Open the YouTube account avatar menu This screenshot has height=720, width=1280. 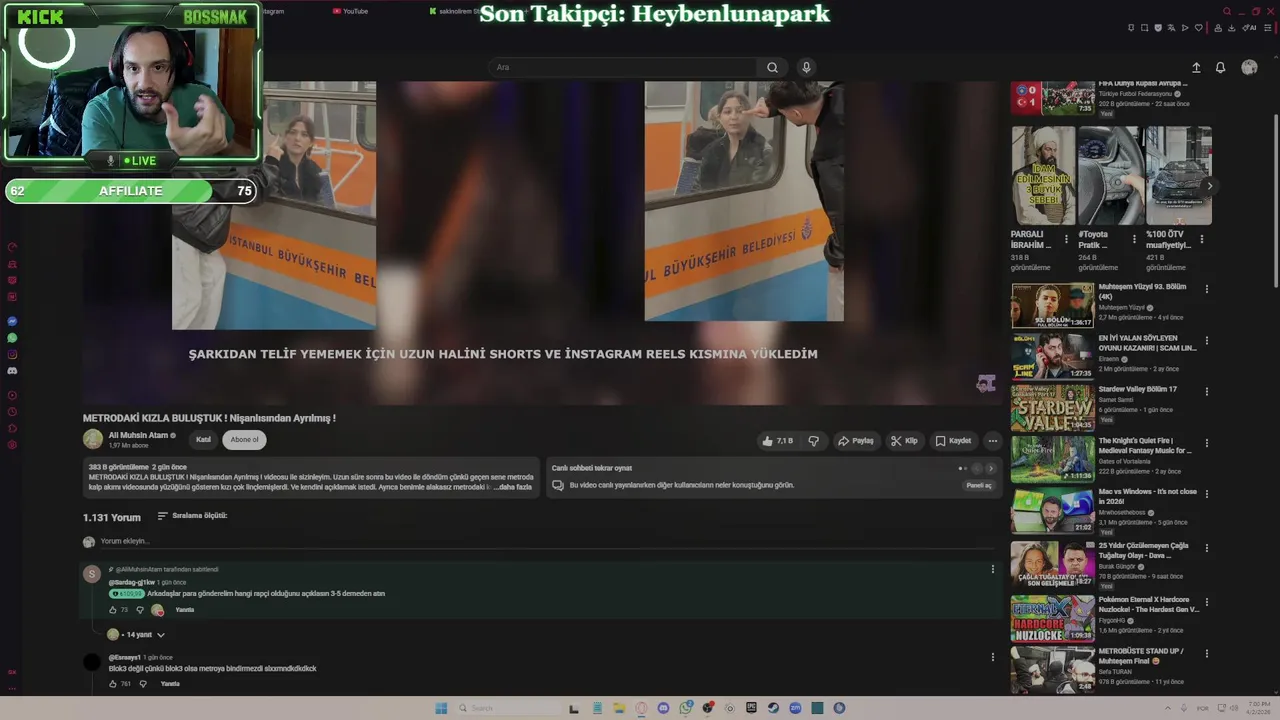coord(1249,67)
